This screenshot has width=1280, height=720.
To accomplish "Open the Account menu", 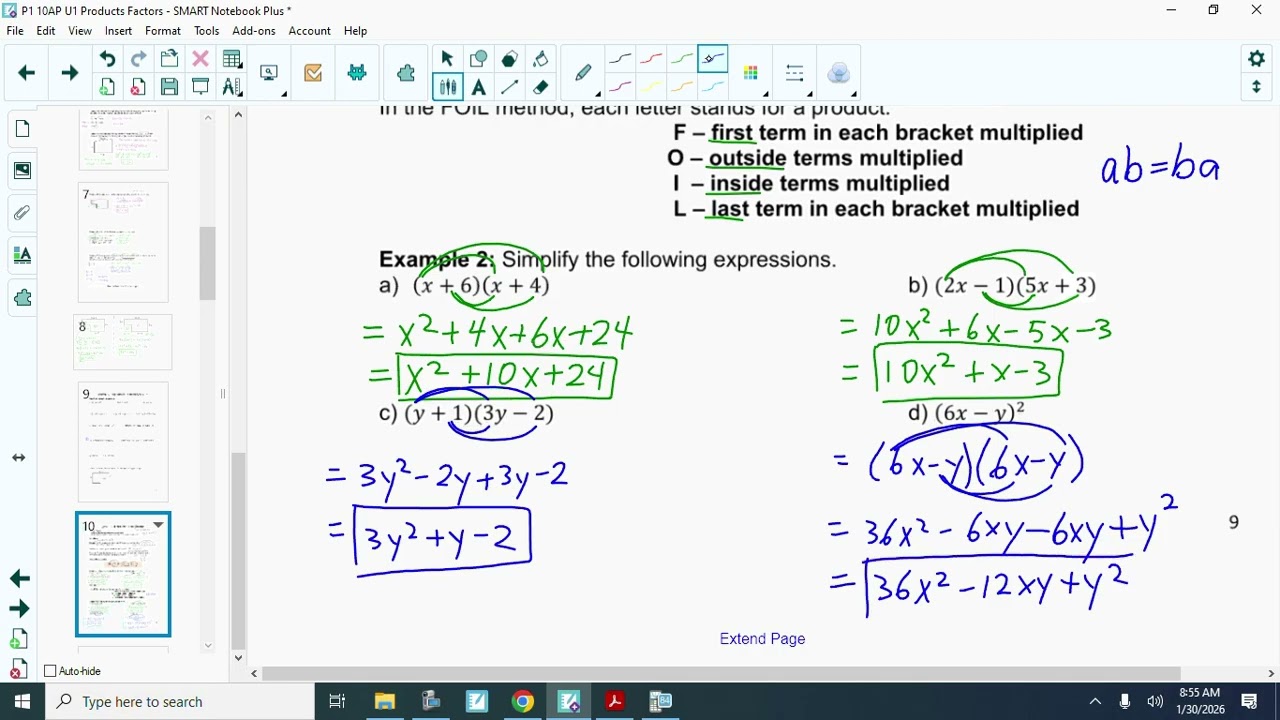I will pos(309,31).
